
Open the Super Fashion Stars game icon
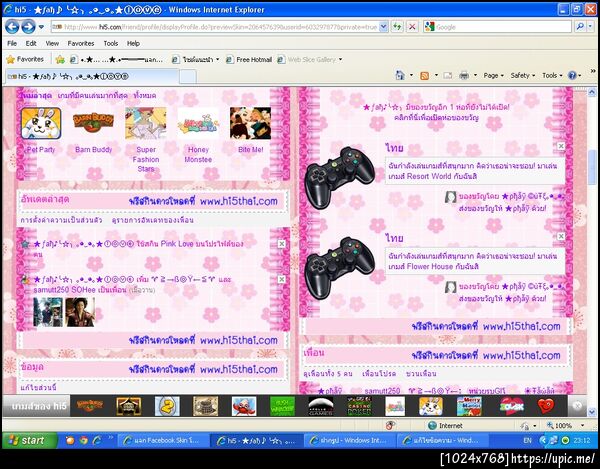[x=146, y=123]
